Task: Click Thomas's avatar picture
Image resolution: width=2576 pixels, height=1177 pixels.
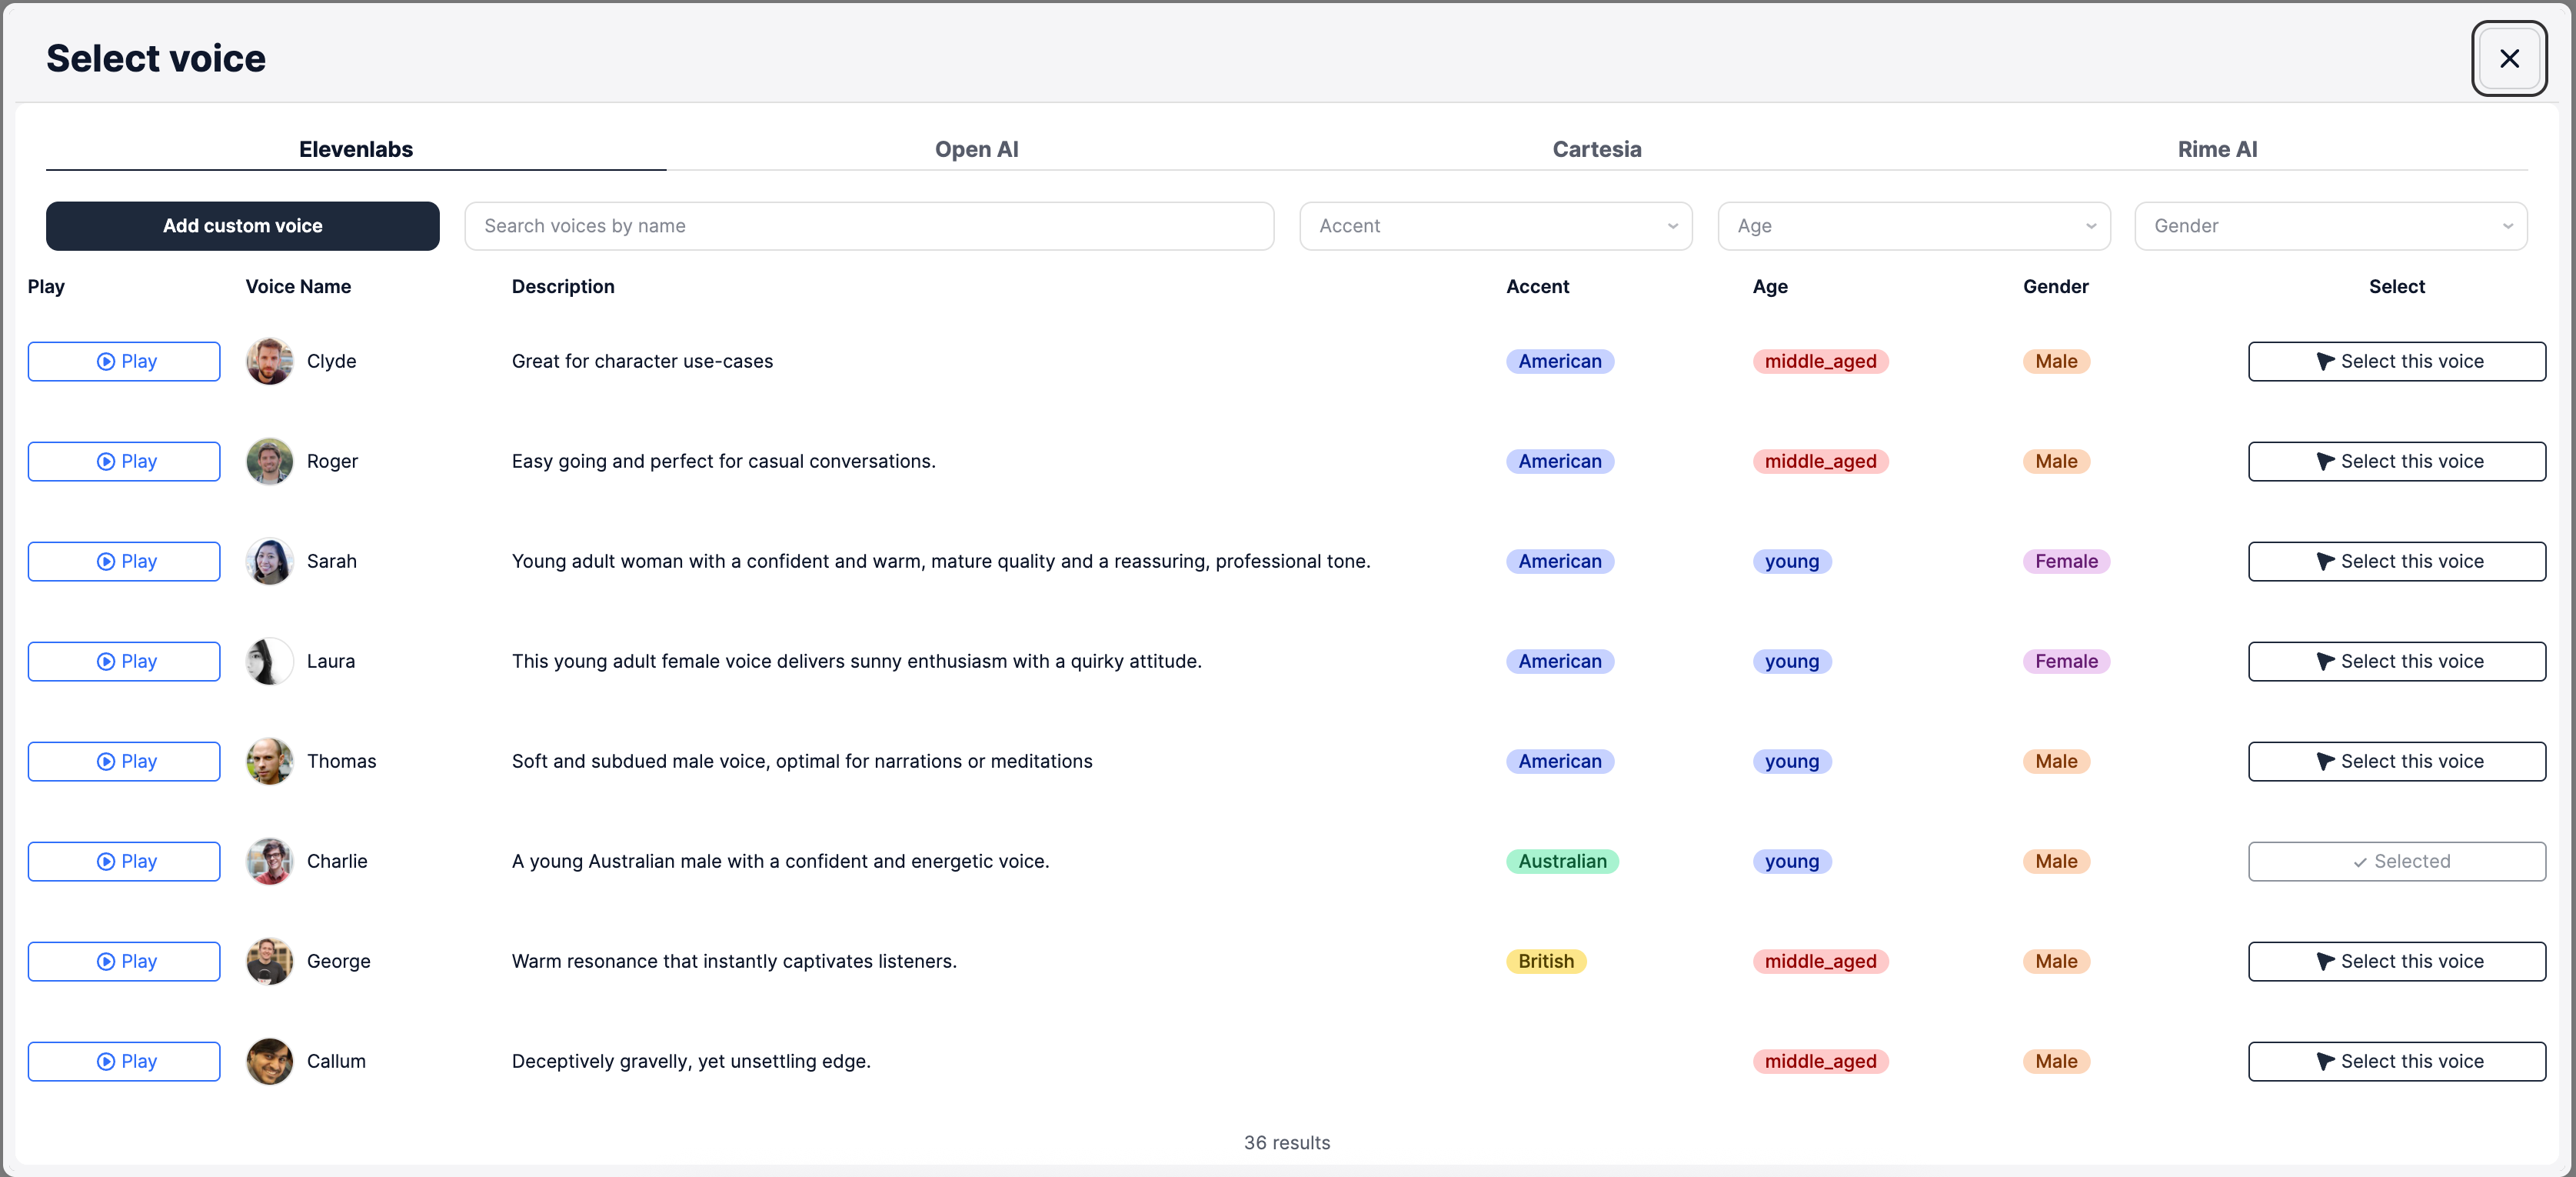Action: pos(270,761)
